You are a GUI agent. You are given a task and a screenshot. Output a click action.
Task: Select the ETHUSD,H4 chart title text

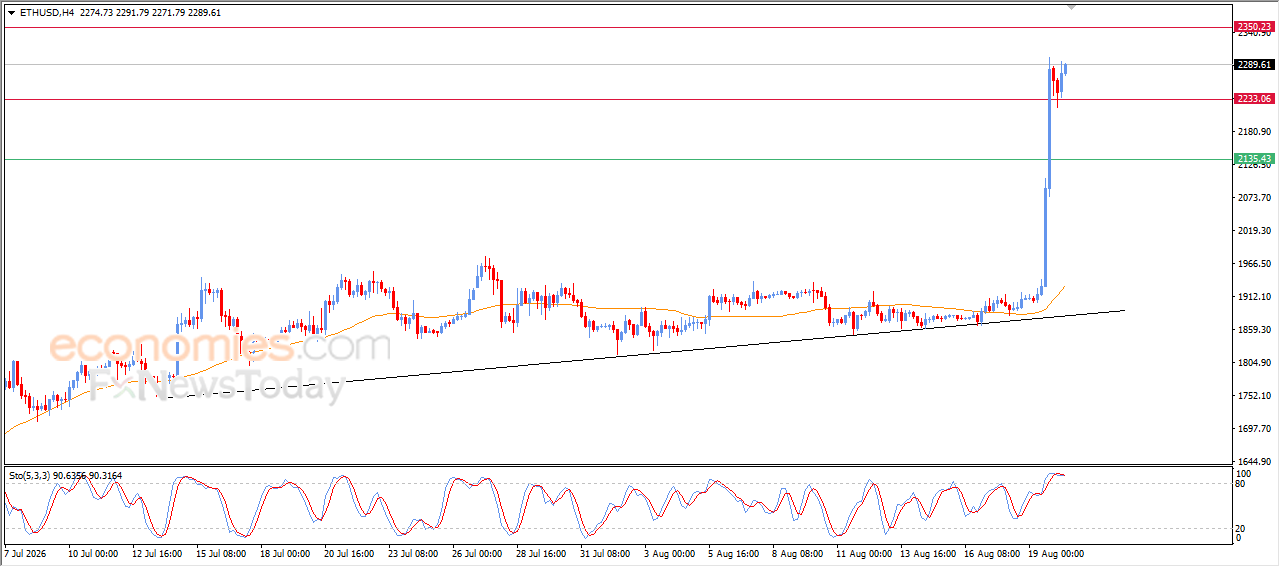(46, 13)
